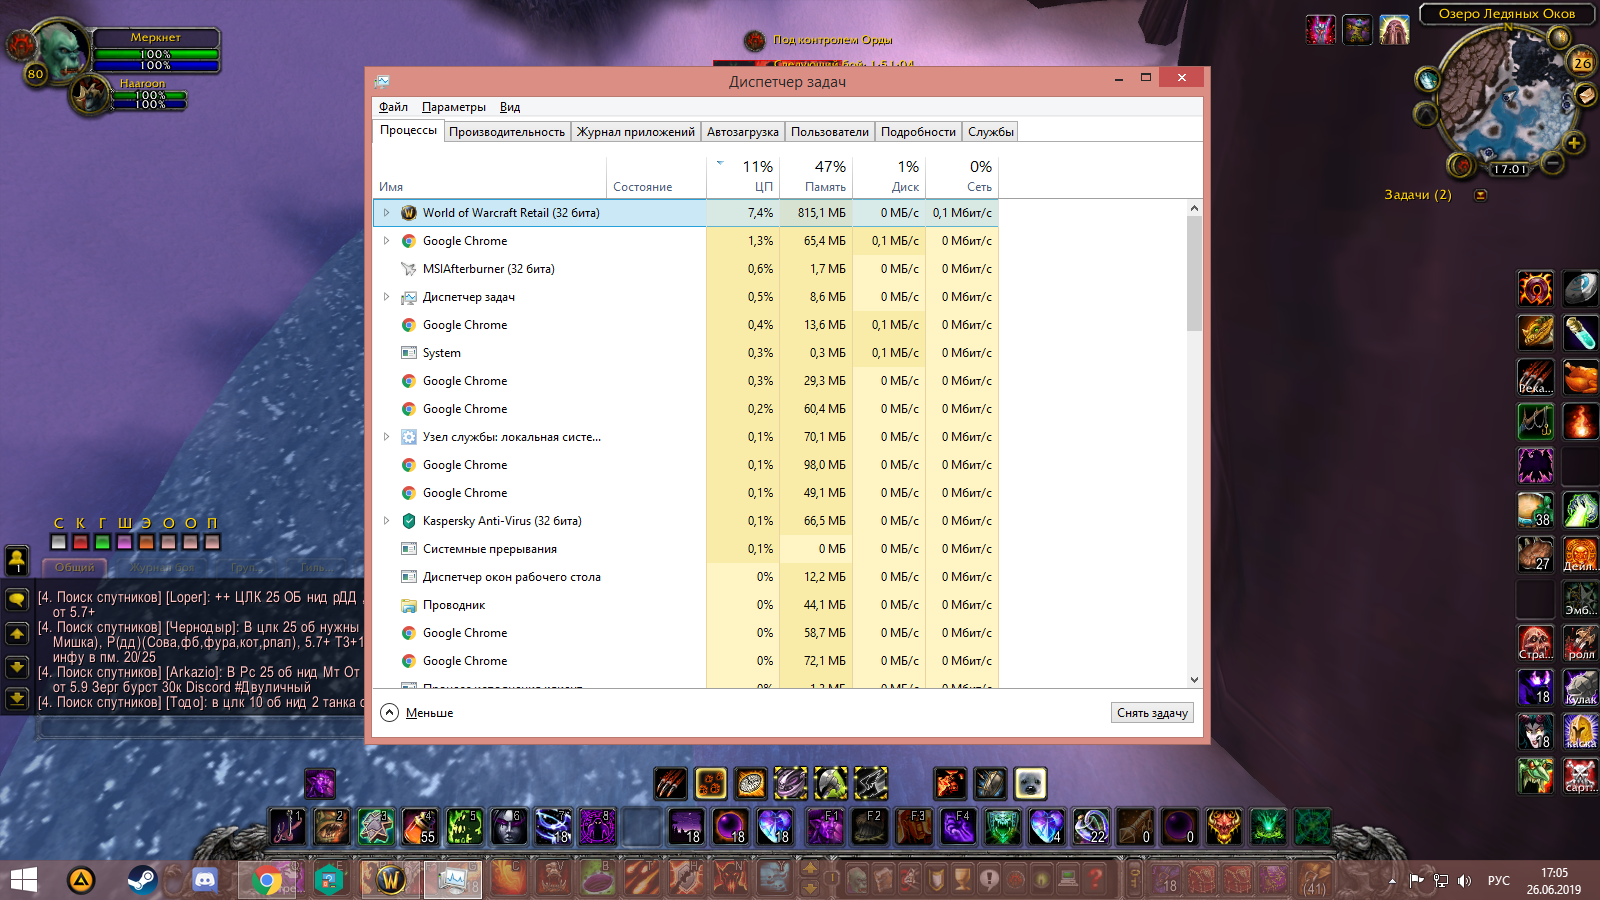Switch to the Производительность tab
Screen dimensions: 1600x900
click(506, 132)
